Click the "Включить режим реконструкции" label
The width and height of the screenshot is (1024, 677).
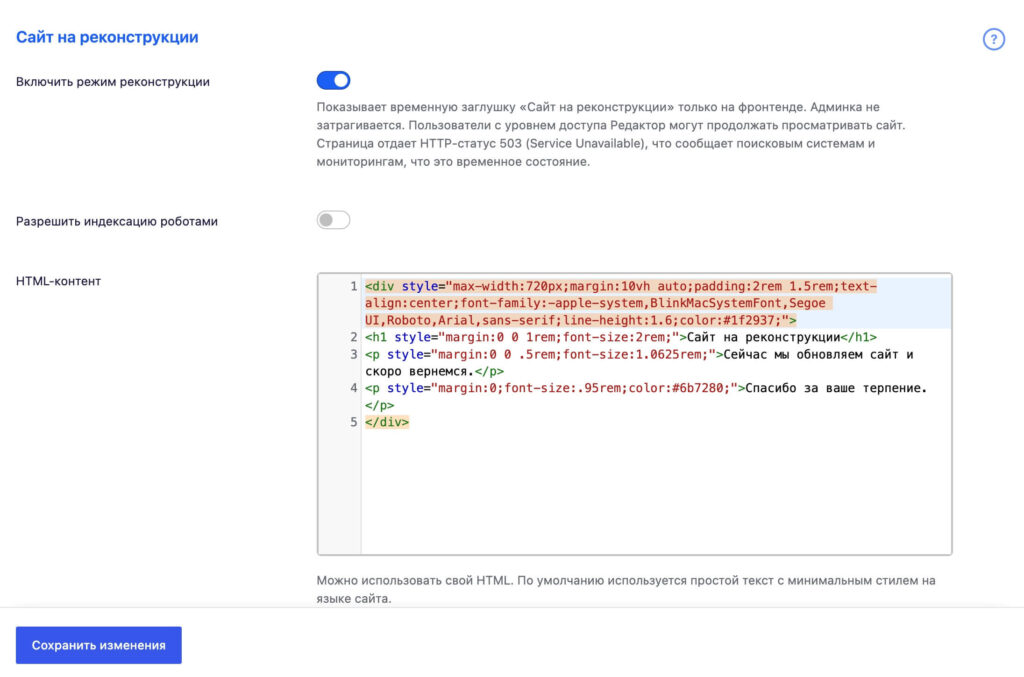click(x=113, y=82)
